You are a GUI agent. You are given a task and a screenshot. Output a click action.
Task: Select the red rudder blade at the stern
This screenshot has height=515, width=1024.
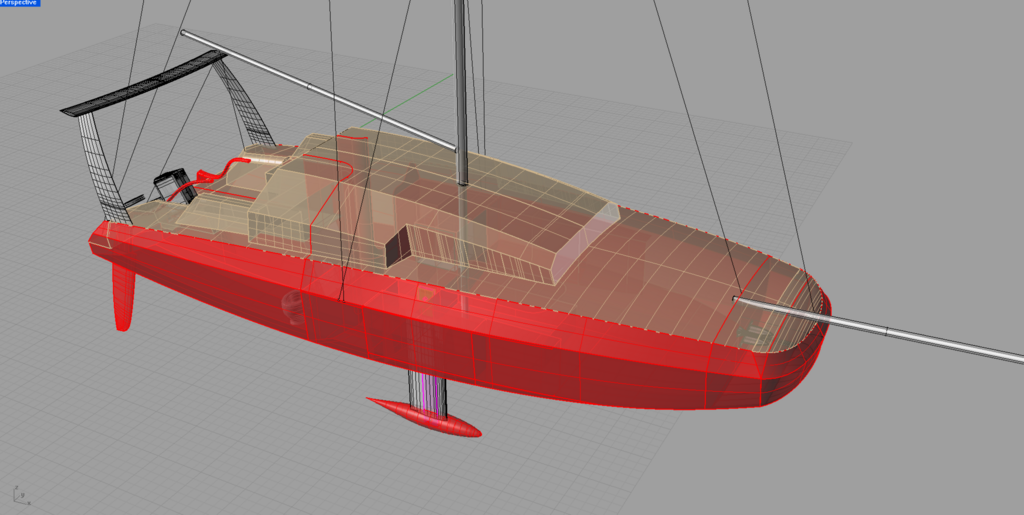(x=123, y=297)
